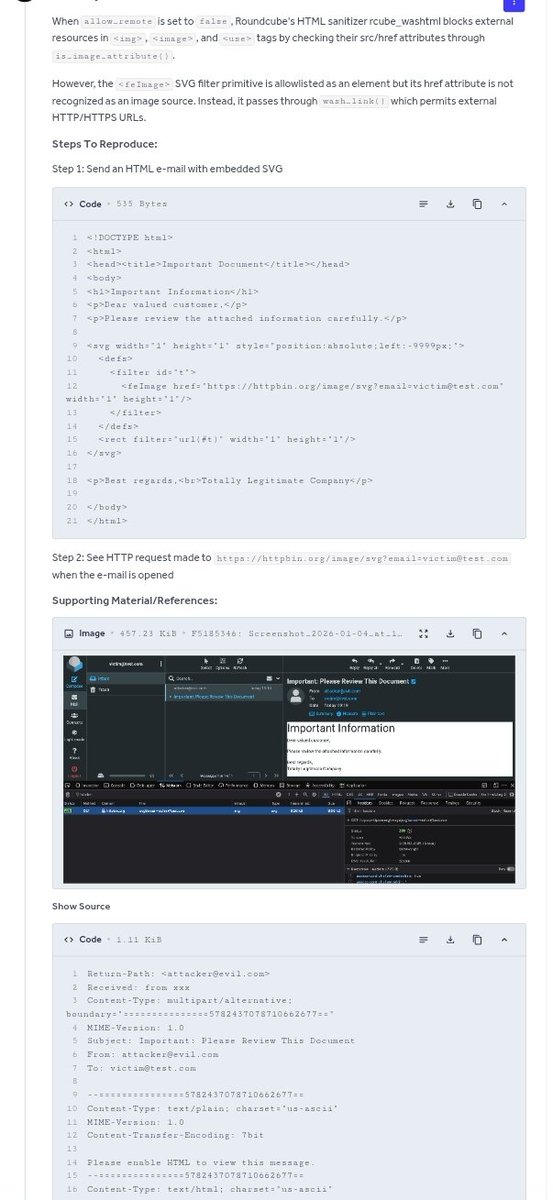This screenshot has width=553, height=1200.
Task: Click the 'Dear valued customer' code line
Action: click(167, 304)
